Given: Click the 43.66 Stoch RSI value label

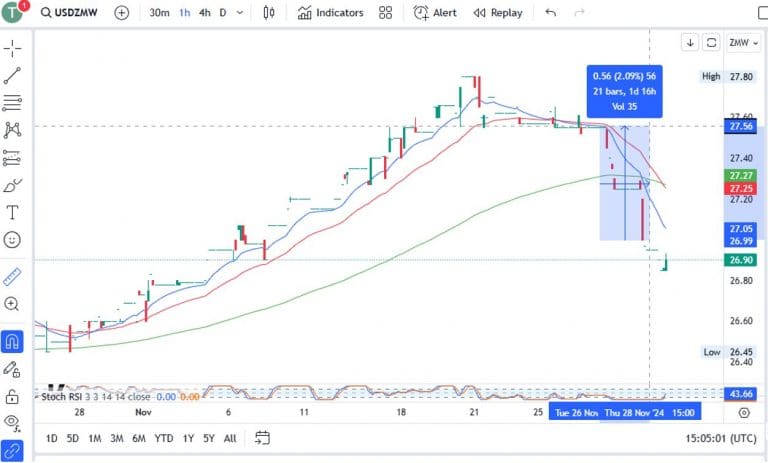Looking at the screenshot, I should 741,394.
